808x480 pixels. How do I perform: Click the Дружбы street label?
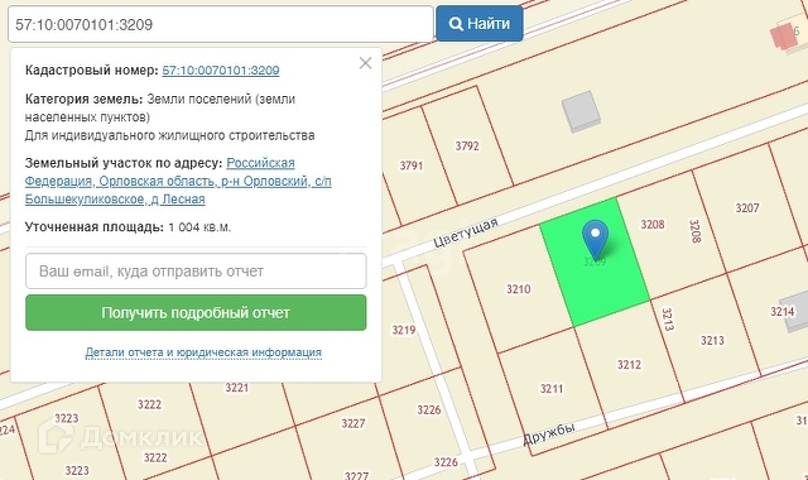coord(548,435)
